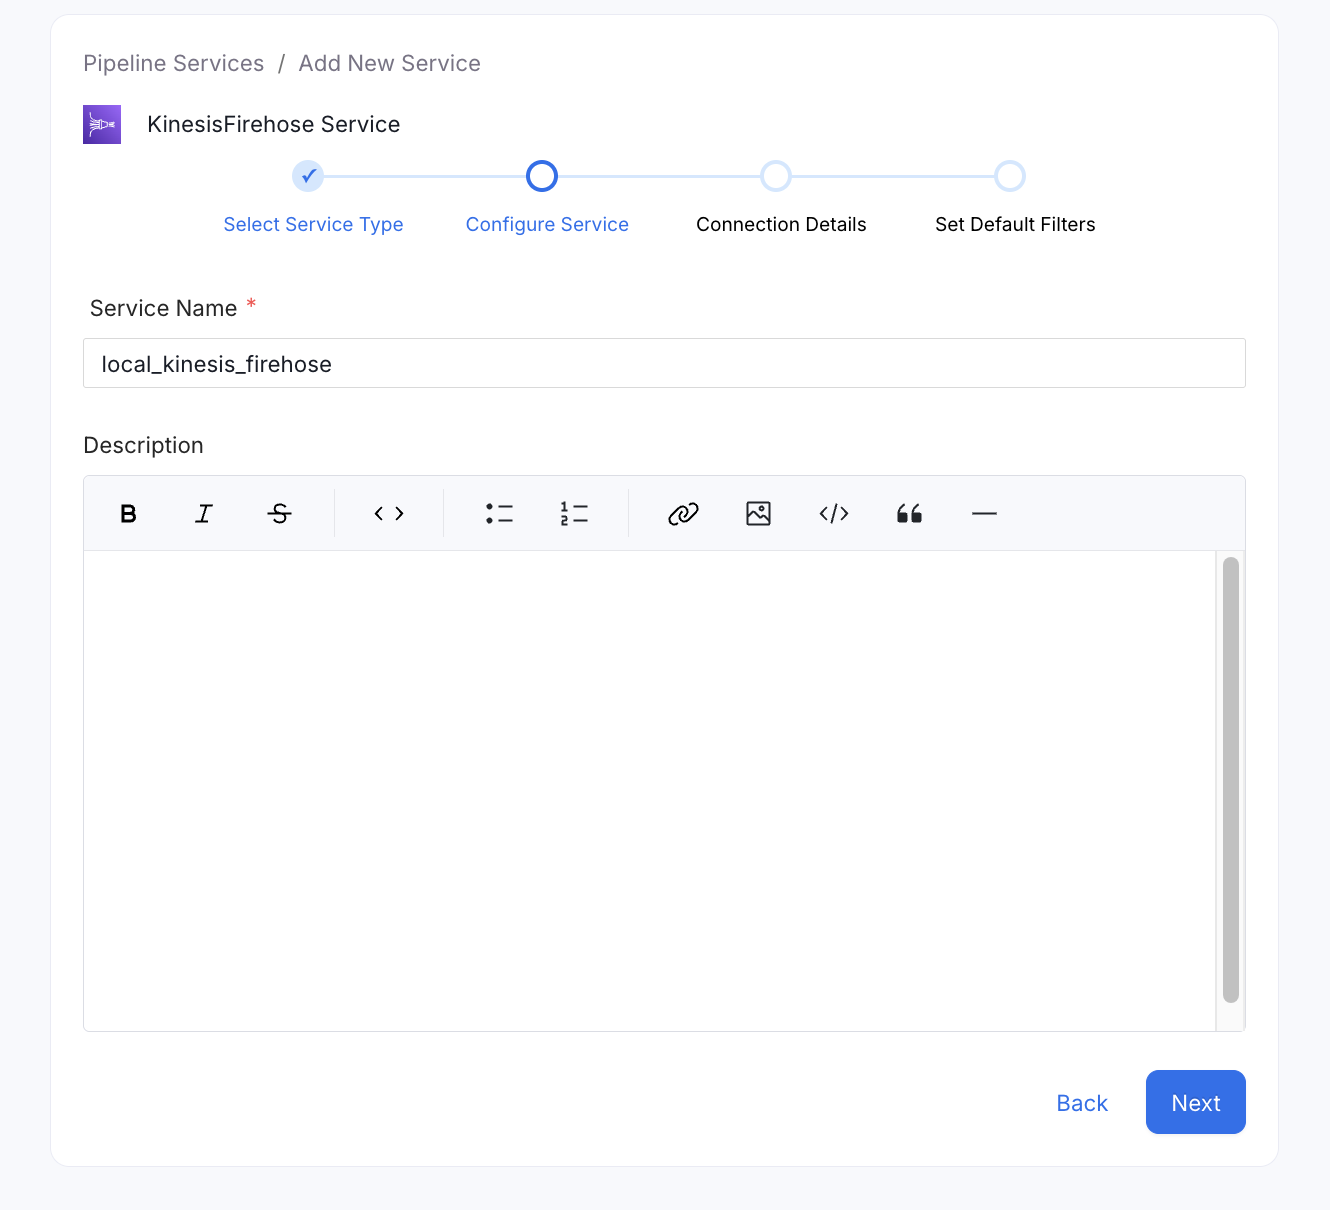Insert a blockquote

click(909, 513)
